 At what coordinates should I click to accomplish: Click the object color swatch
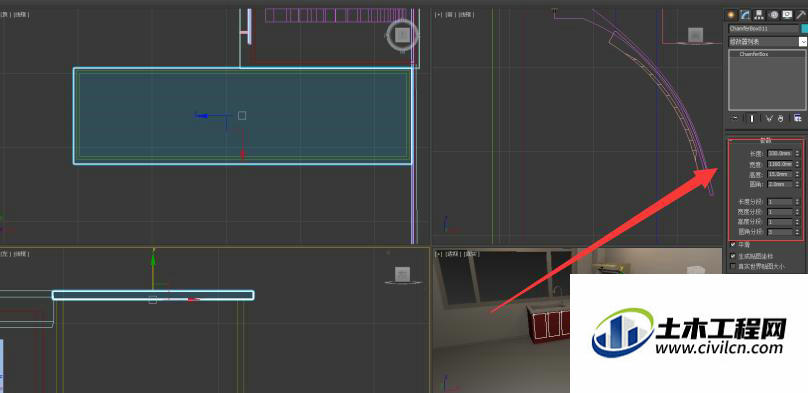point(804,29)
